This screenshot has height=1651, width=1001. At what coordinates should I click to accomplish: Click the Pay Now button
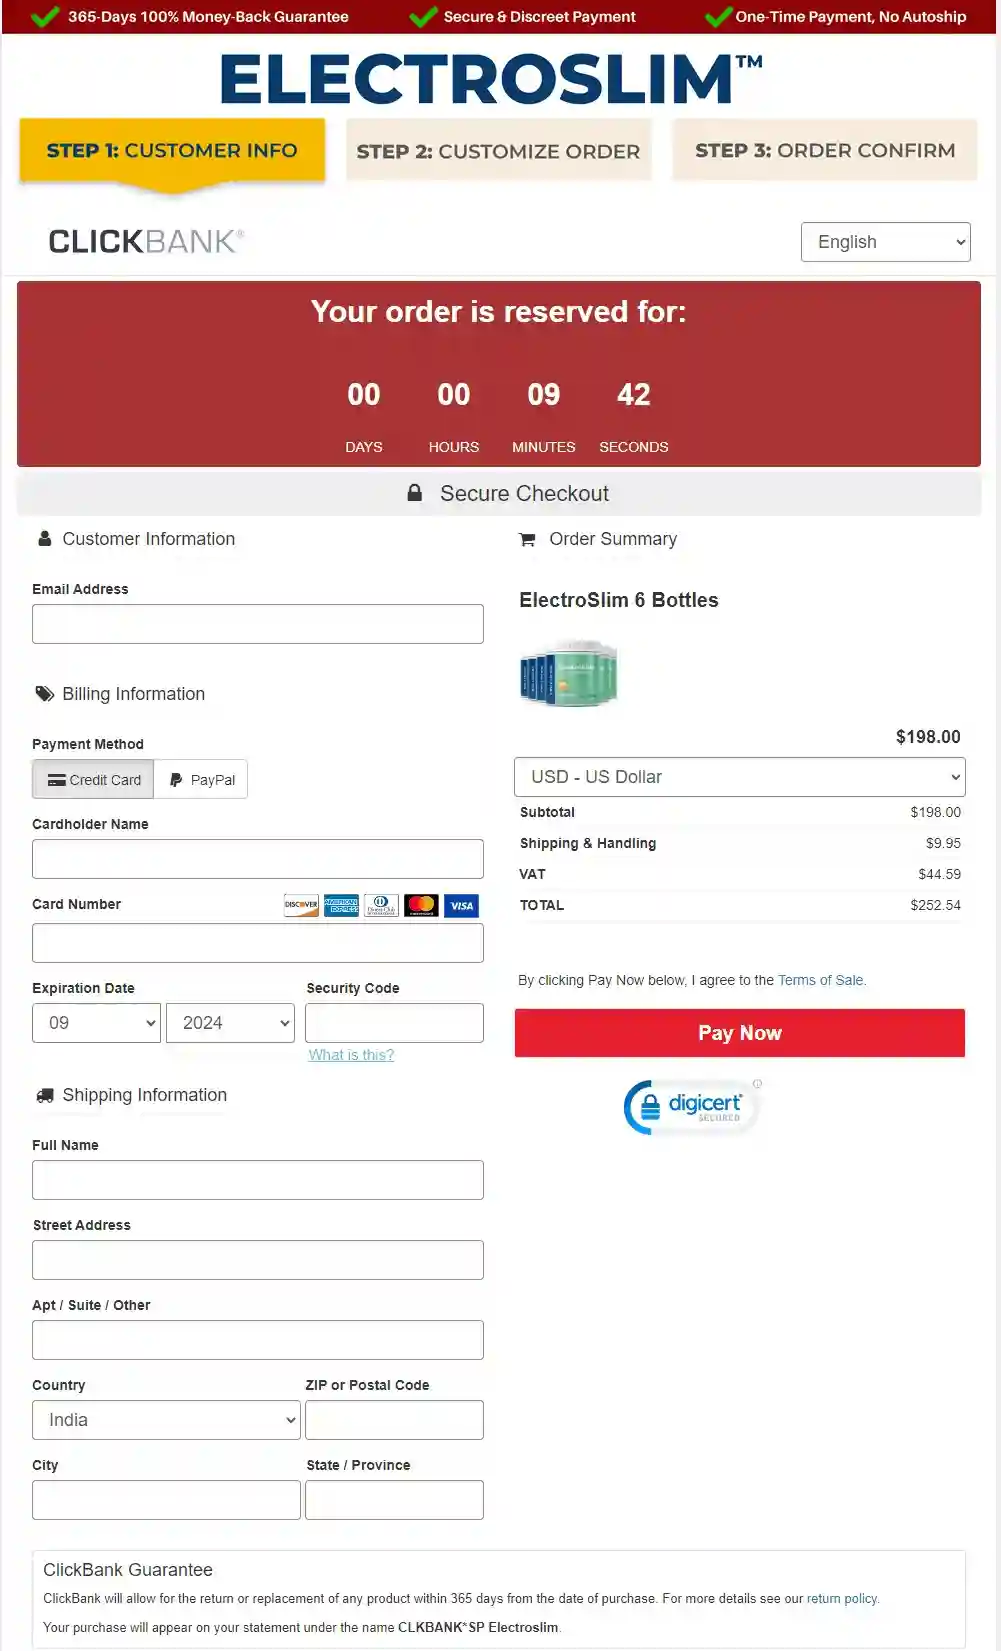pyautogui.click(x=740, y=1033)
